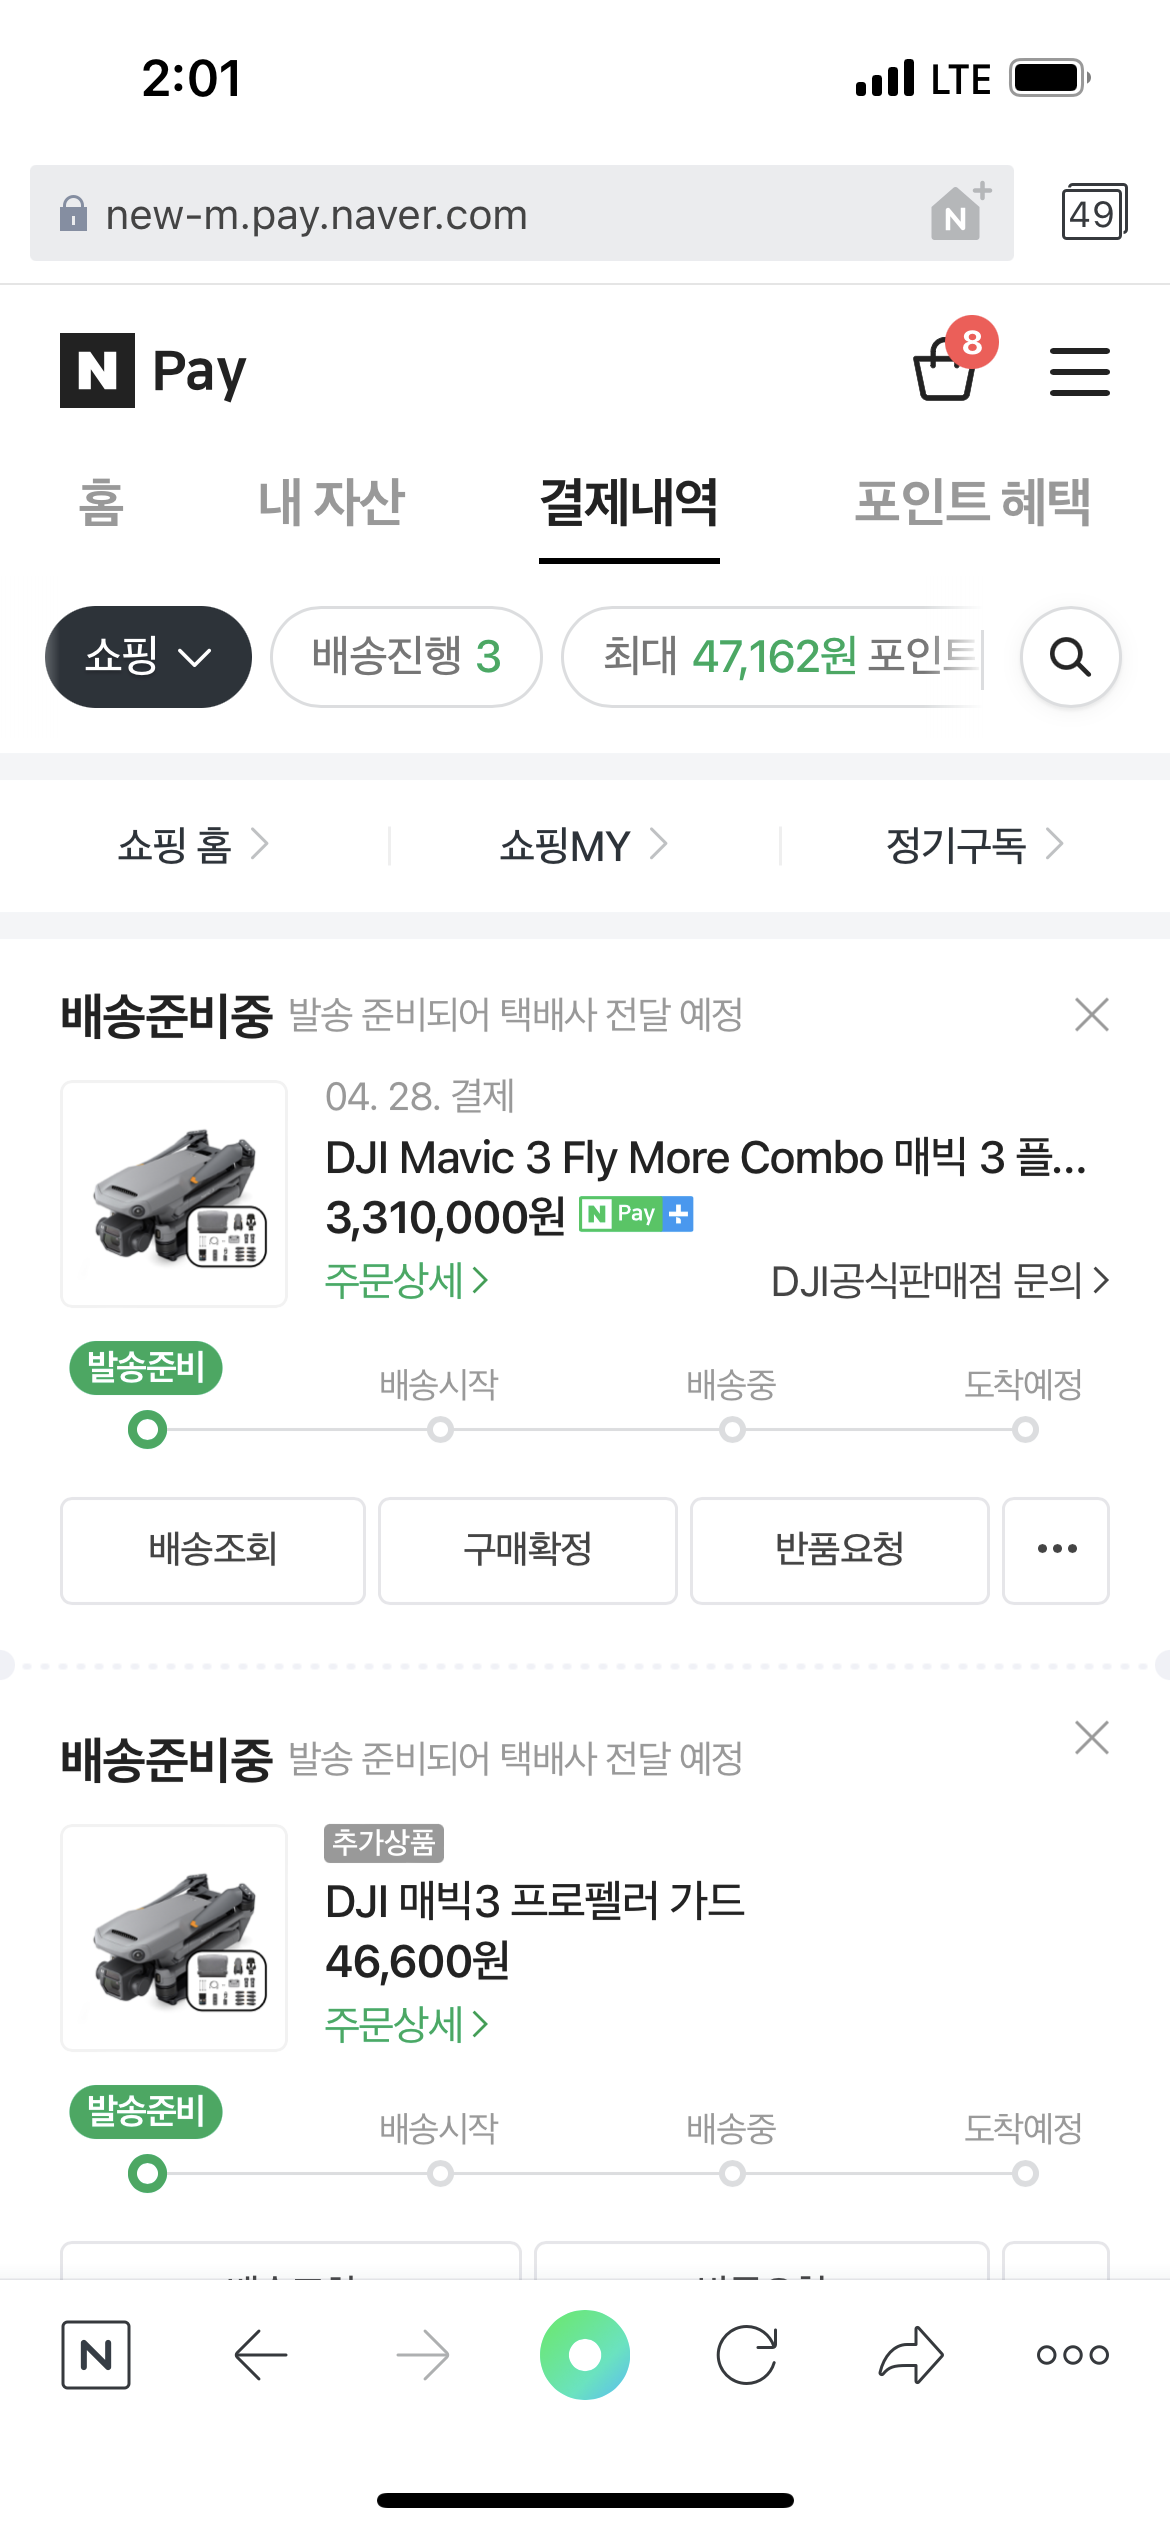Tap the search magnifier icon
The image size is (1170, 2532).
pyautogui.click(x=1070, y=657)
